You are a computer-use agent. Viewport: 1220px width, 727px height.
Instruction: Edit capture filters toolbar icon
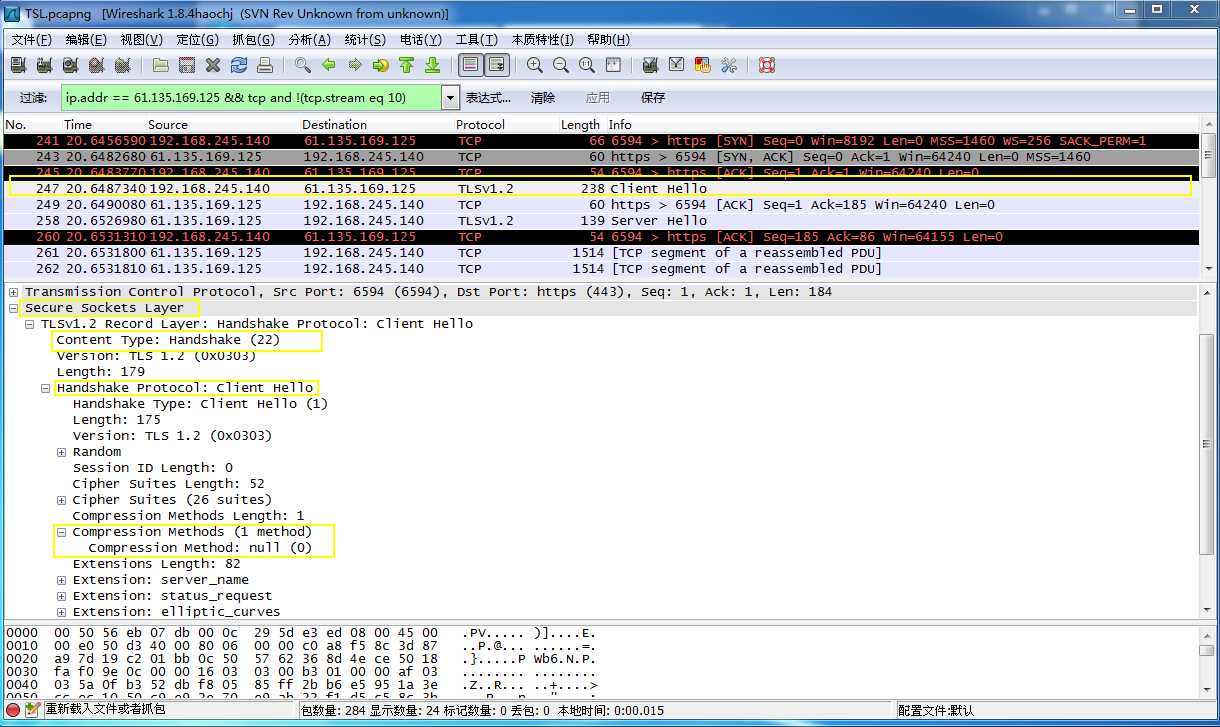[651, 65]
